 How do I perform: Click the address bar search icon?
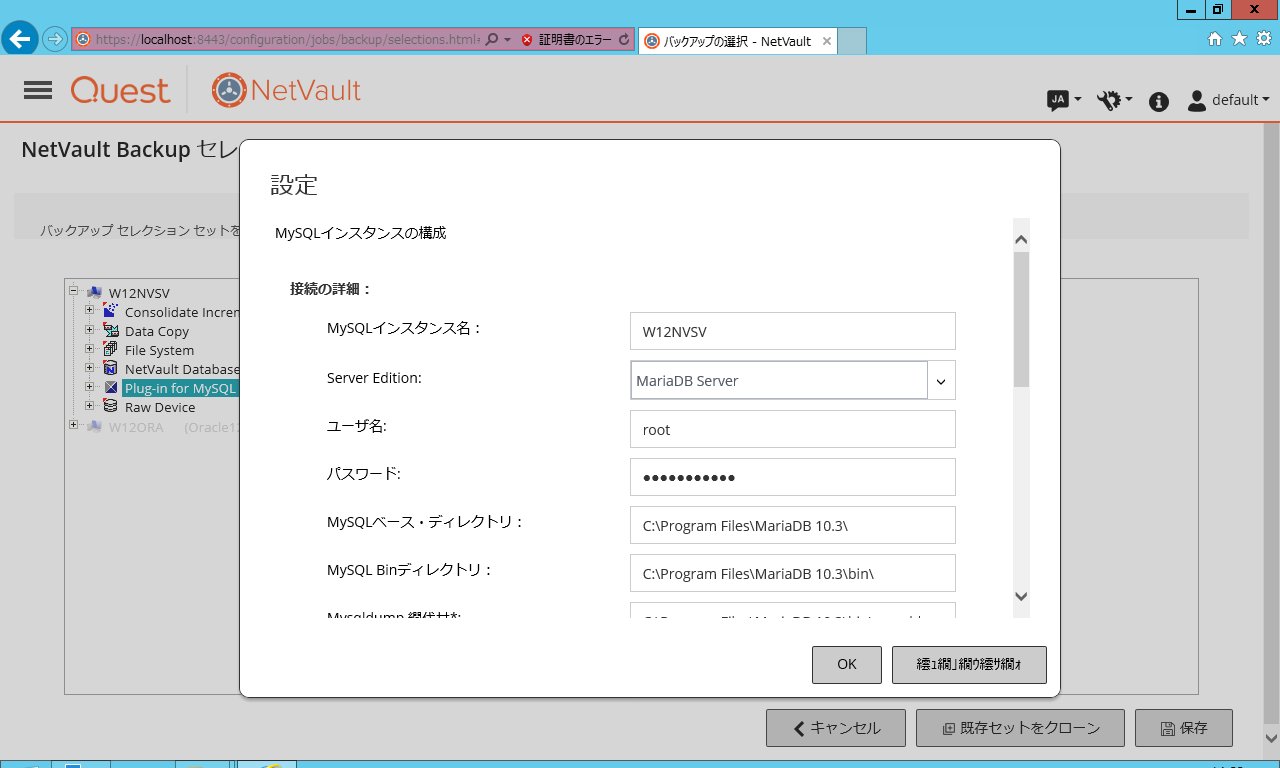(491, 40)
